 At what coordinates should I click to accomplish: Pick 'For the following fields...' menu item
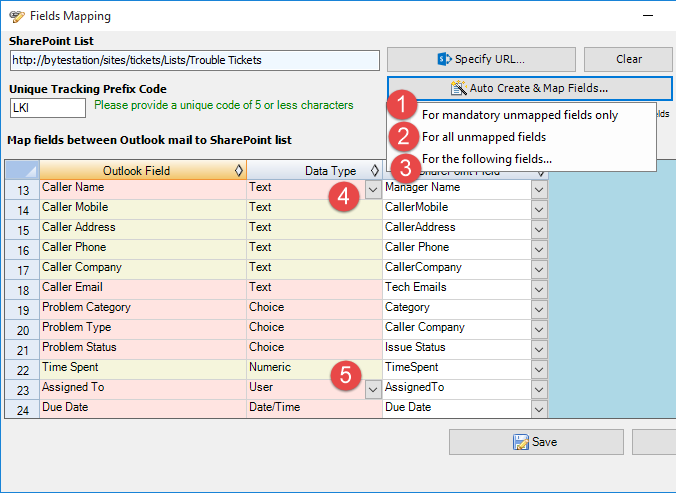pyautogui.click(x=486, y=158)
